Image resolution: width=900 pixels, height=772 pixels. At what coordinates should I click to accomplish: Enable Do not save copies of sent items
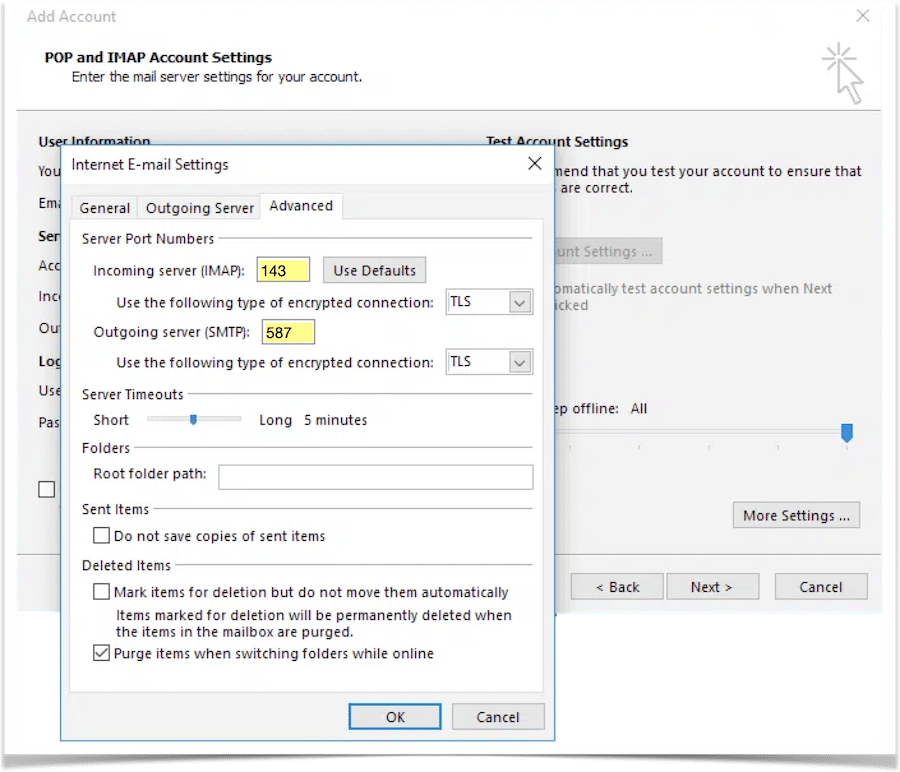click(101, 536)
